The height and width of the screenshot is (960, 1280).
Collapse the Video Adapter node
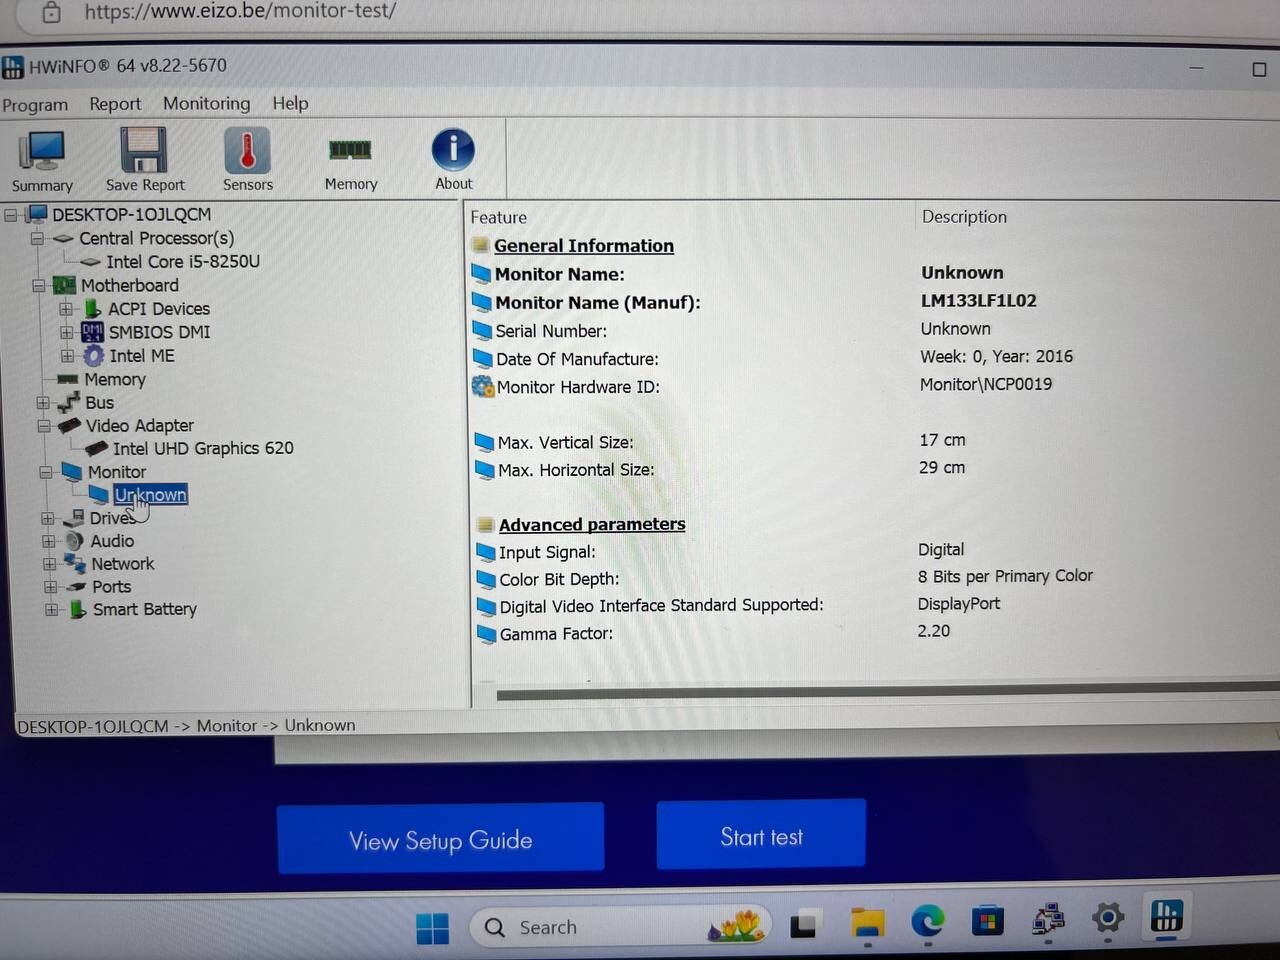(43, 426)
